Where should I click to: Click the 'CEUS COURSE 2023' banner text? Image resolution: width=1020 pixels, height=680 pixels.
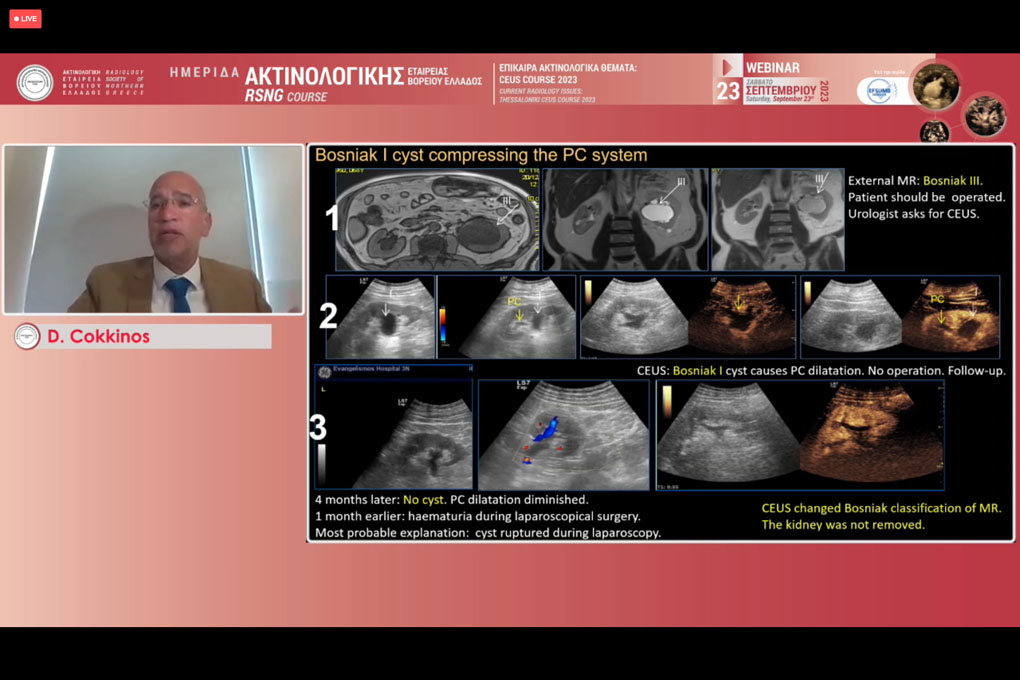[537, 80]
